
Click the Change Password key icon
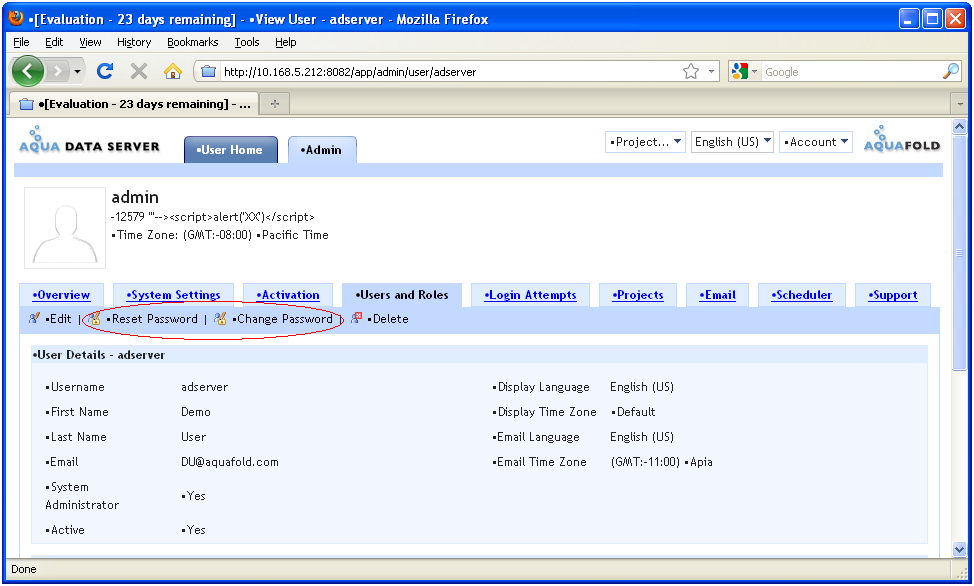coord(220,319)
